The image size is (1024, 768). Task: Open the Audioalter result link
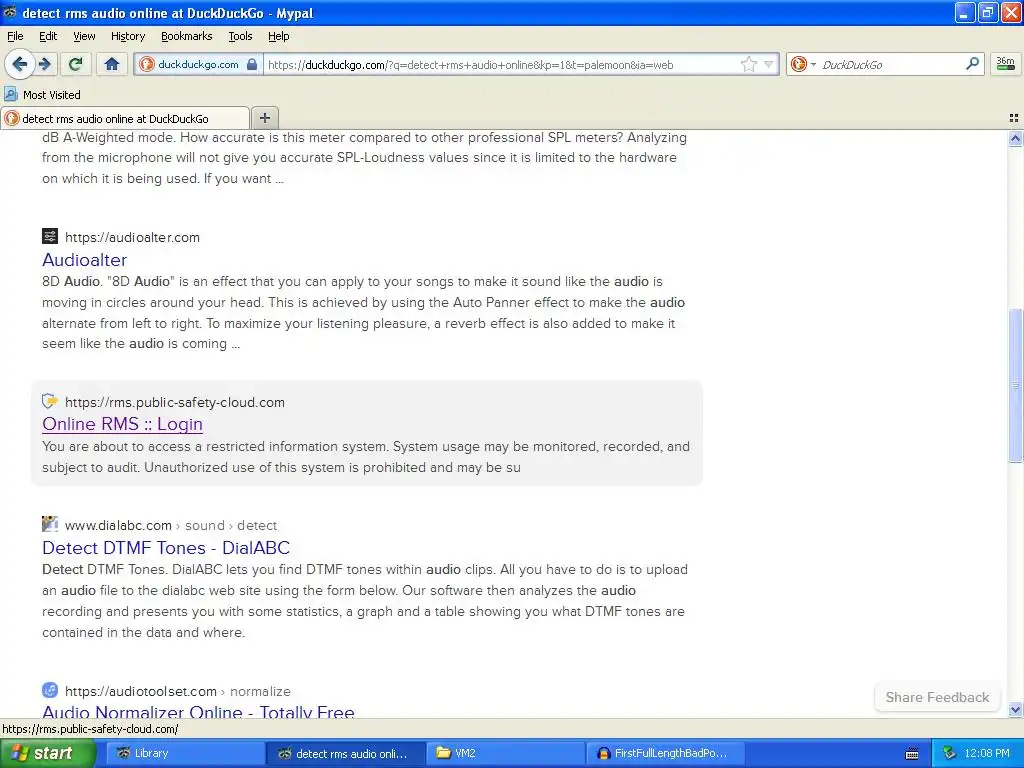pos(84,260)
